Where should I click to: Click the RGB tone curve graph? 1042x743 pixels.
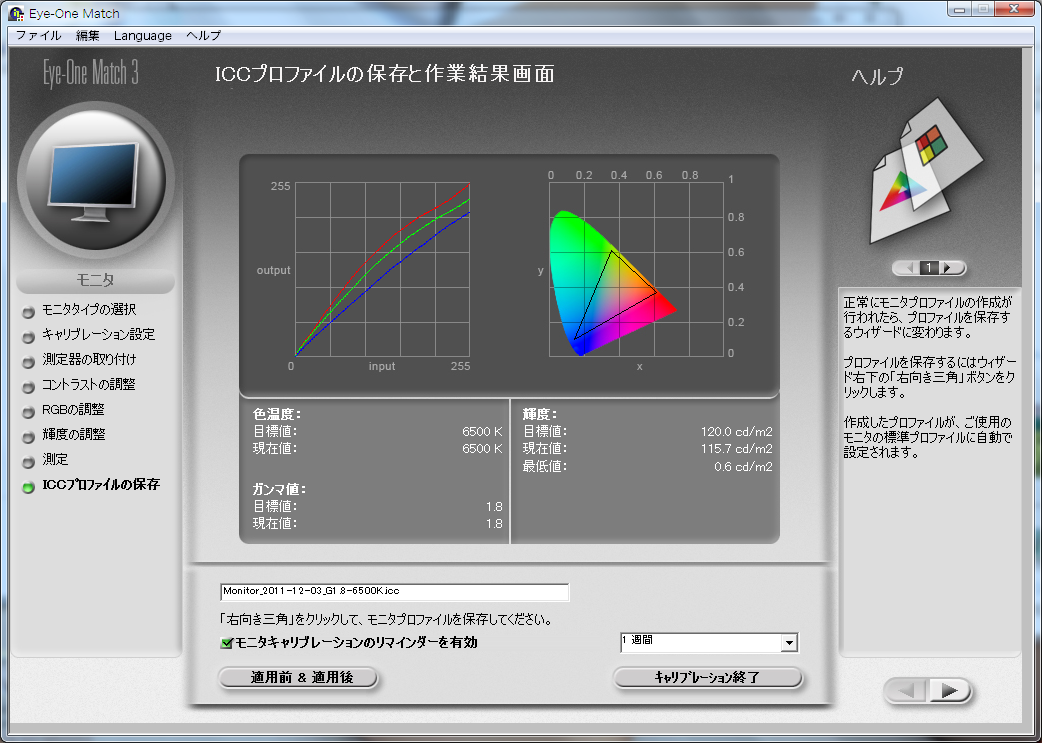click(x=383, y=270)
